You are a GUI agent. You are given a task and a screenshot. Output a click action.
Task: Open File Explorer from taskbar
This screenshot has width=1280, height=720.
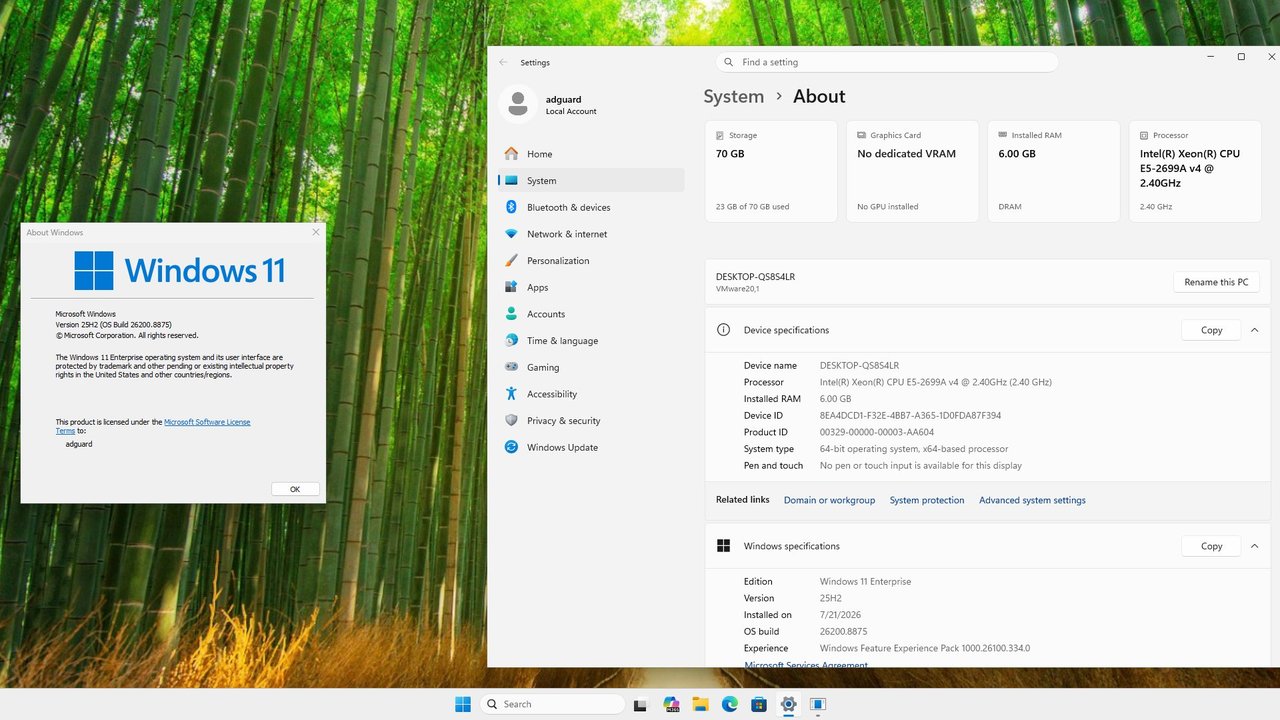pyautogui.click(x=700, y=704)
